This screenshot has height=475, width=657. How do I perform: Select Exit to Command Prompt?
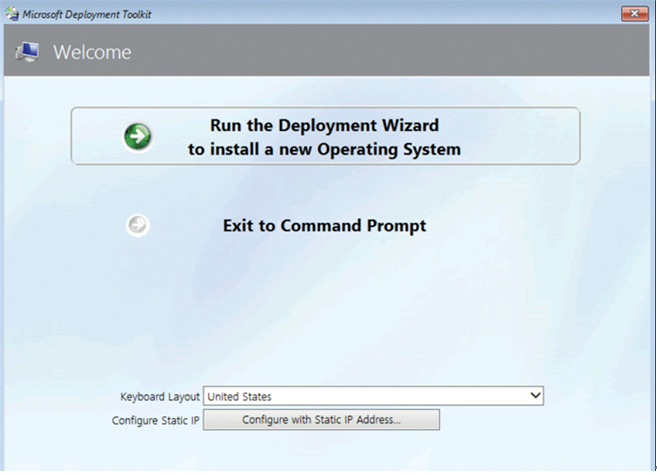pyautogui.click(x=324, y=225)
